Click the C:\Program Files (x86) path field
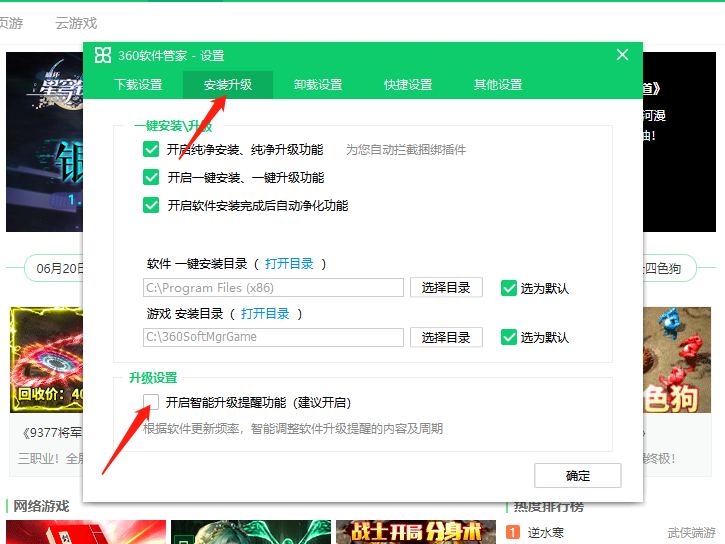725x544 pixels. tap(273, 287)
